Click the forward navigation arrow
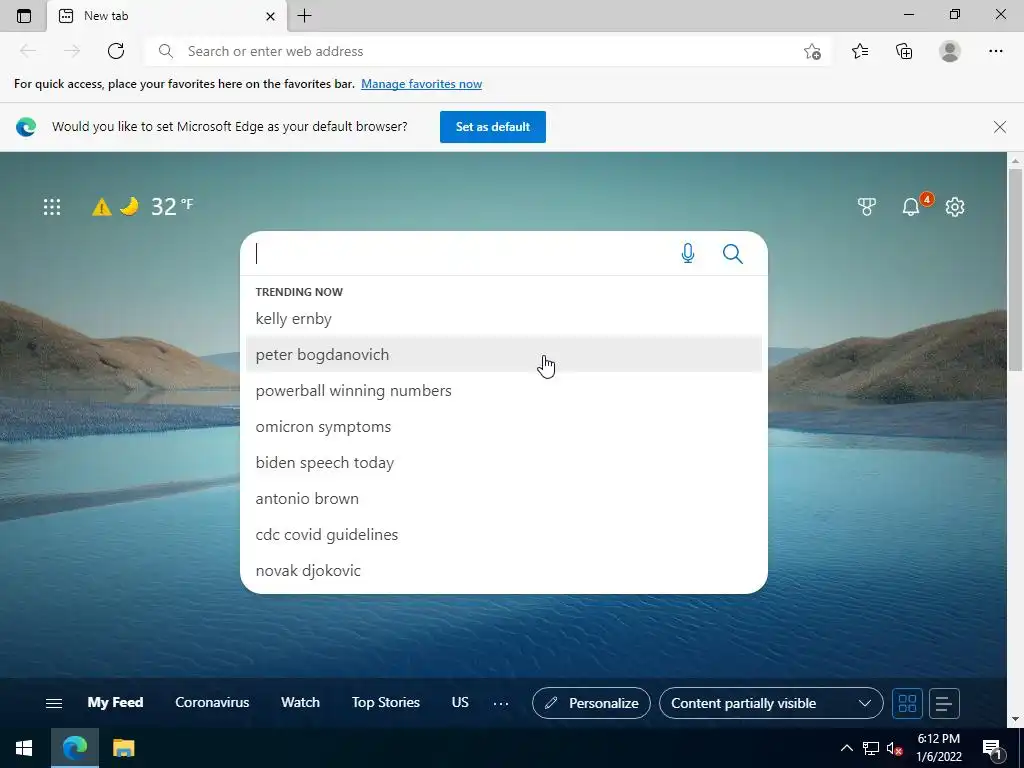1024x768 pixels. pos(72,51)
